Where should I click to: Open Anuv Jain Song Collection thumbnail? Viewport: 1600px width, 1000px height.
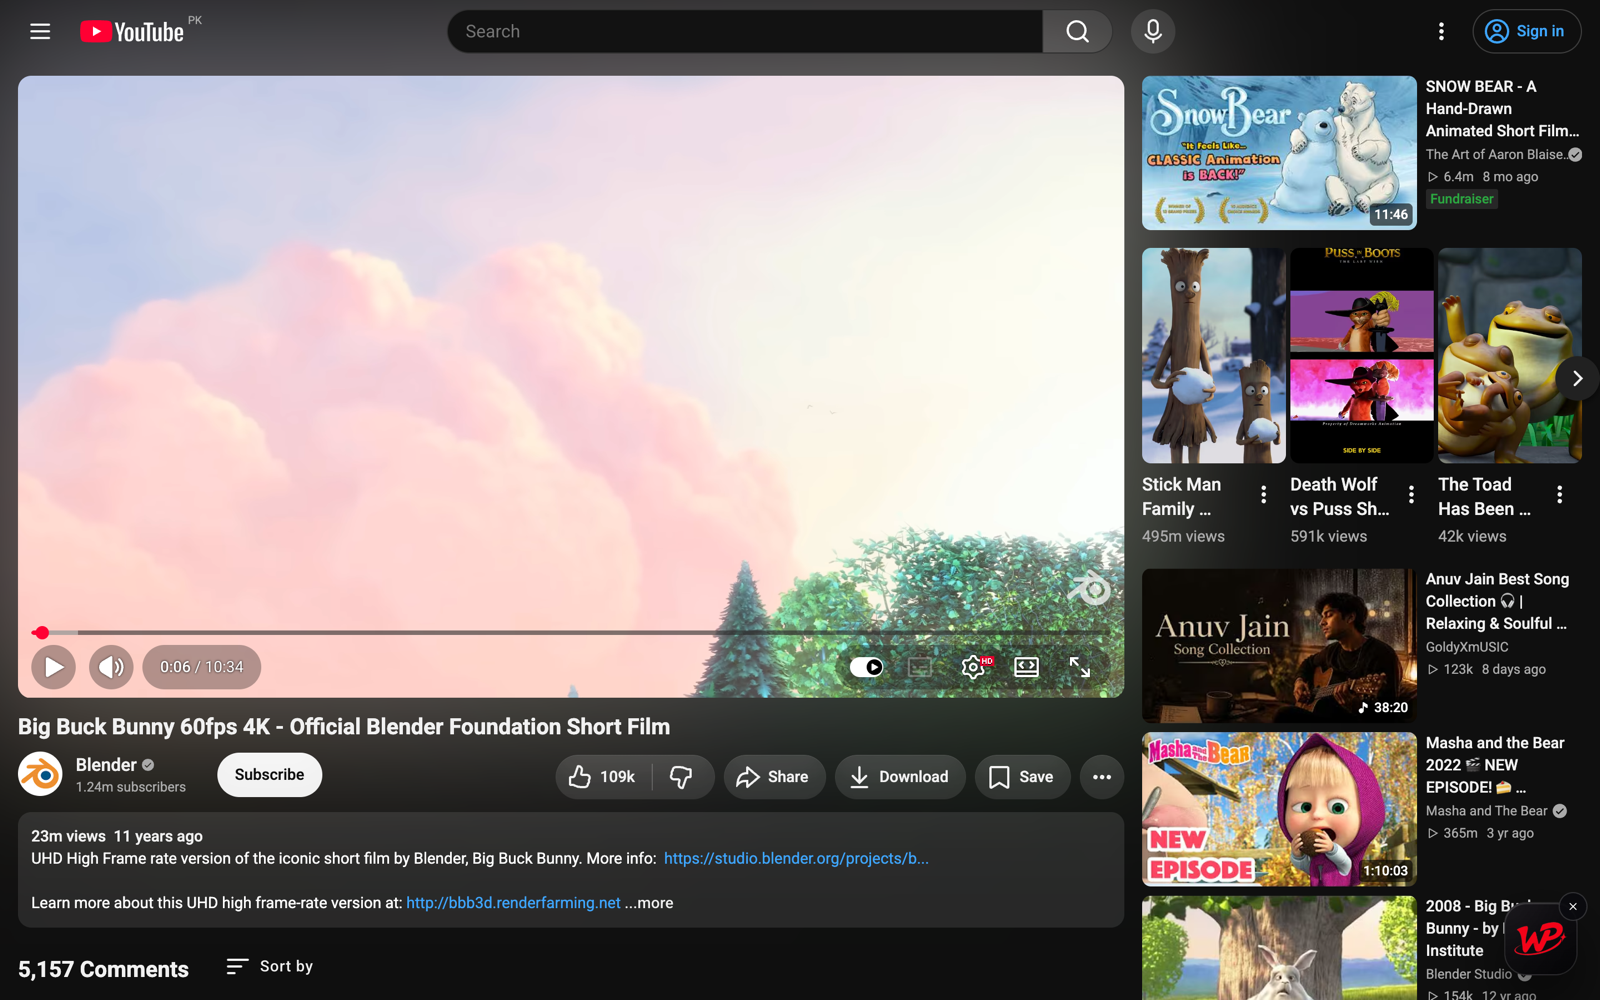click(1279, 646)
